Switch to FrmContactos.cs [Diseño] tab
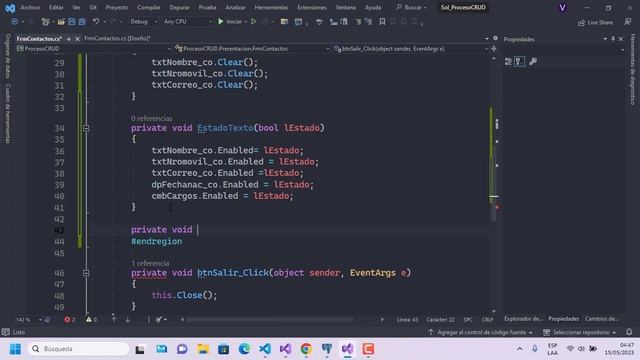The image size is (640, 360). [x=117, y=38]
